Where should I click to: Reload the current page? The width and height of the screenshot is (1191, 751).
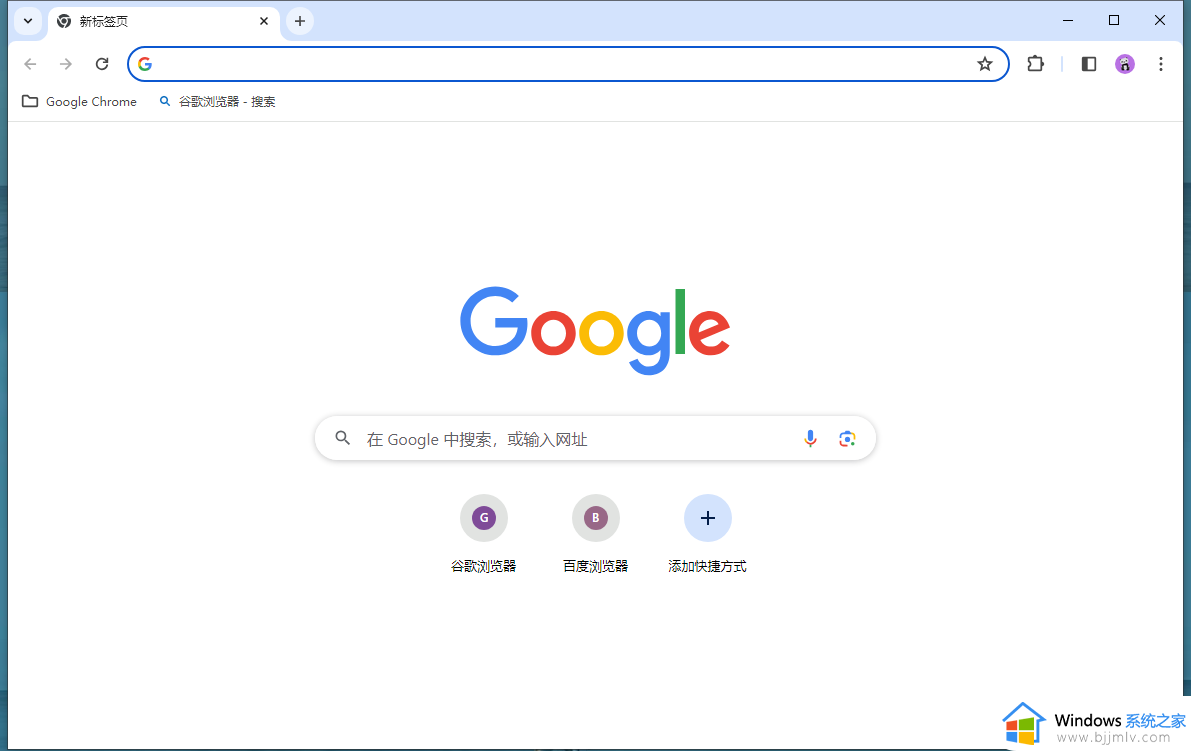pos(102,64)
